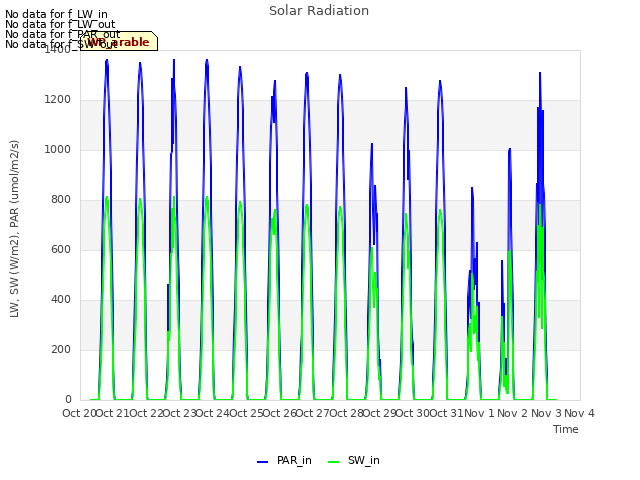Click the Nov 3 x-axis tick label
Screen dimensions: 640x480
tap(546, 413)
